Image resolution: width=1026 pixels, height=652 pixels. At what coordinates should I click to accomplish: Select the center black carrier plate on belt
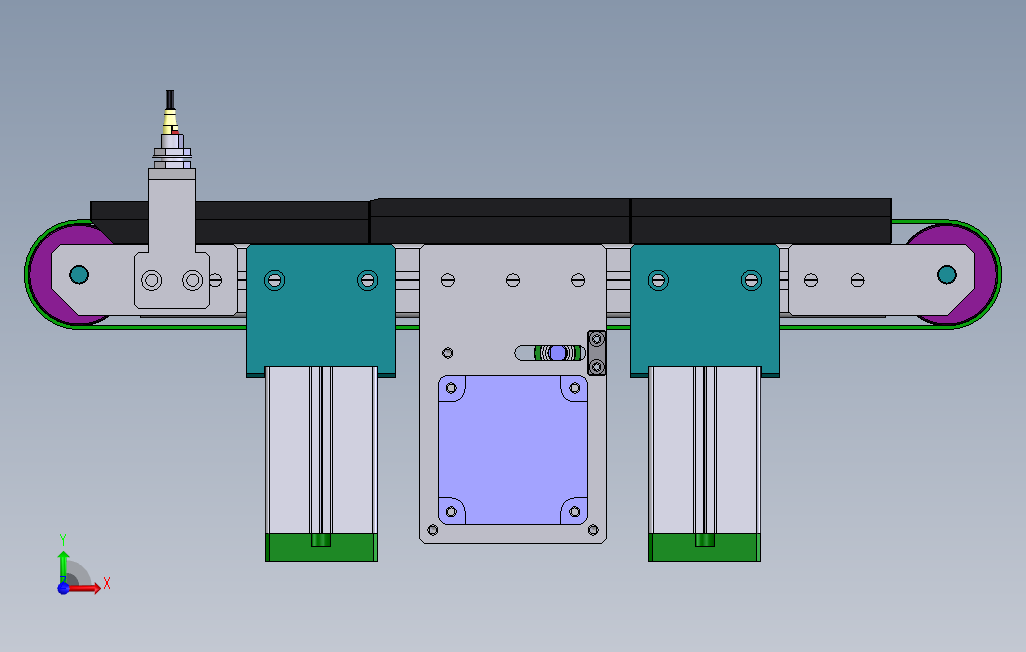(500, 221)
